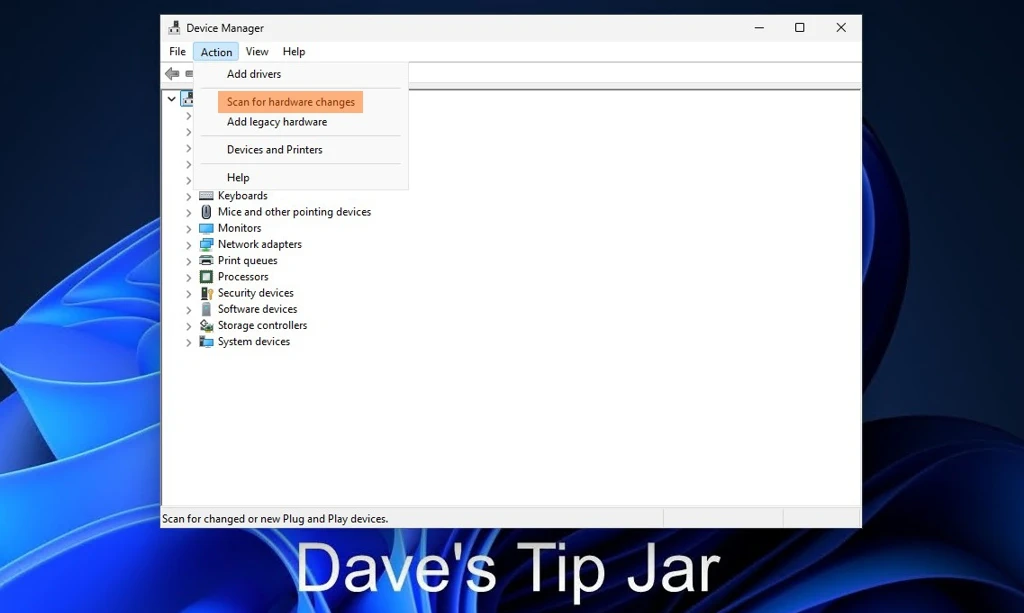Open the File menu
1024x613 pixels.
[x=177, y=52]
